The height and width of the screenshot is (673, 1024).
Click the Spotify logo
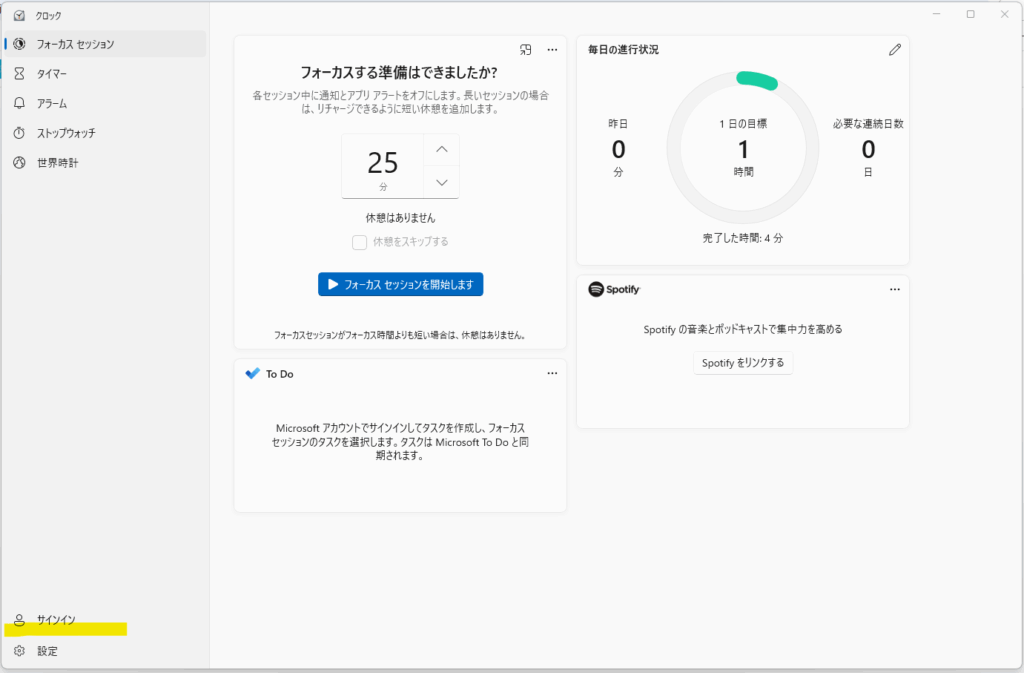tap(615, 289)
